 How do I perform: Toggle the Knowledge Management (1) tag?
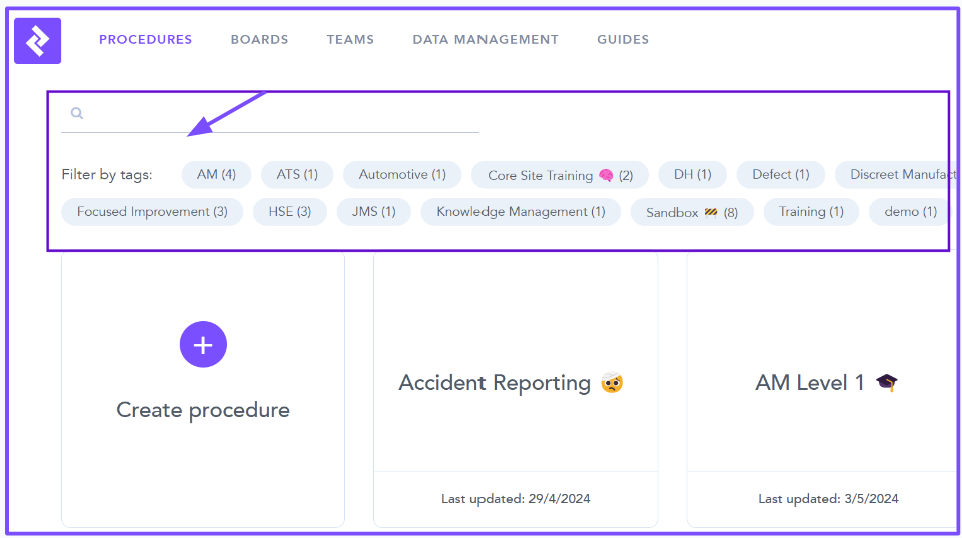point(521,211)
